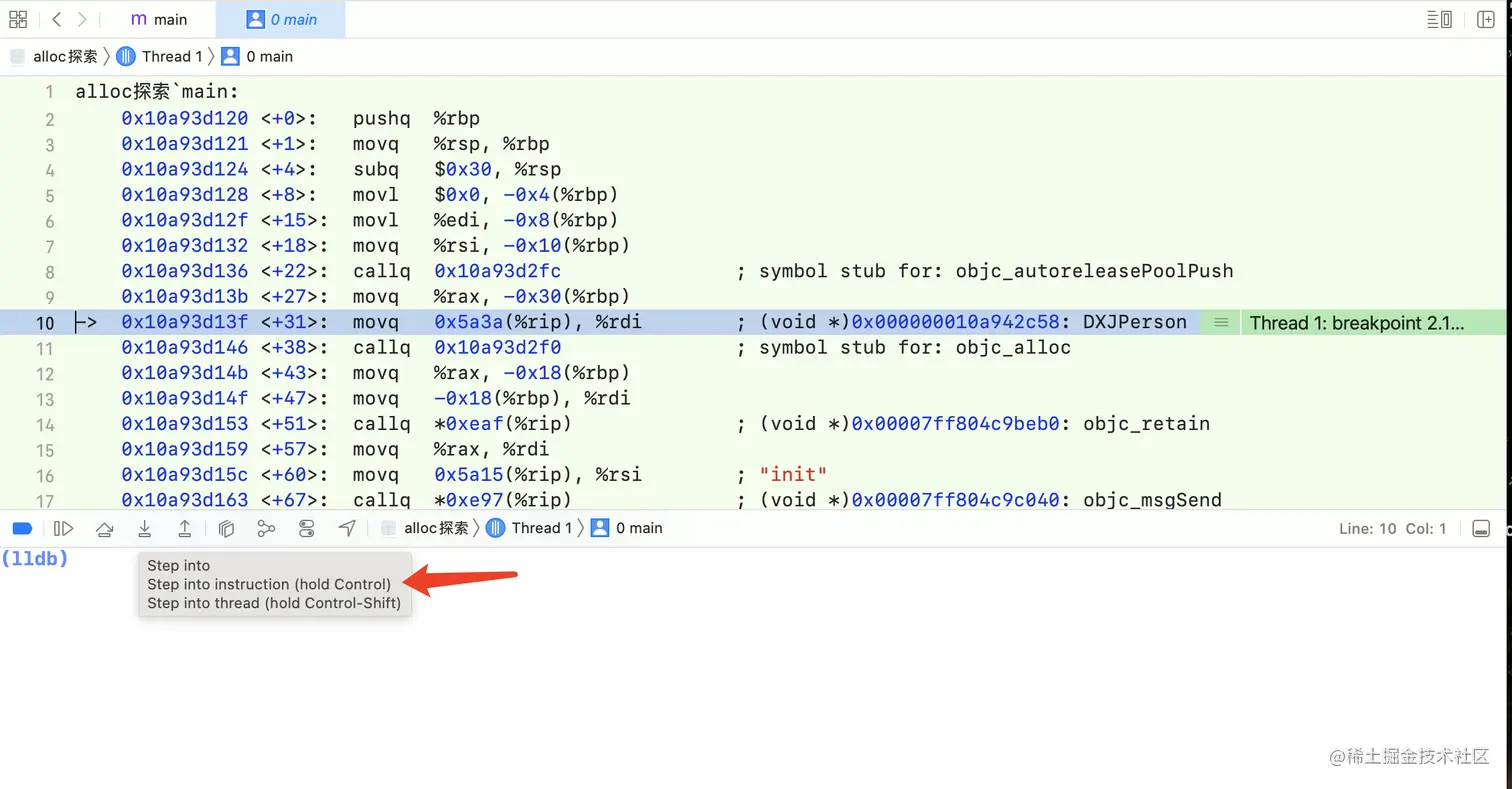Click line number 8 in the gutter
Image resolution: width=1512 pixels, height=789 pixels.
49,271
